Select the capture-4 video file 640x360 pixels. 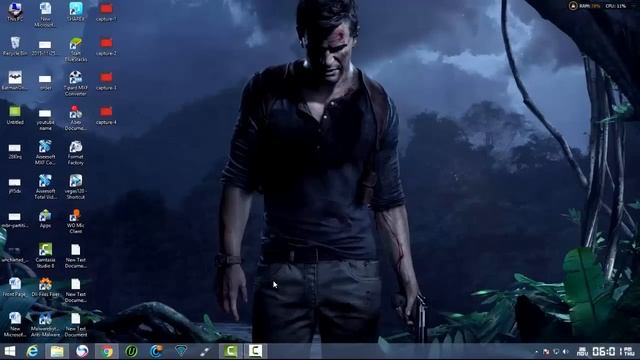106,115
